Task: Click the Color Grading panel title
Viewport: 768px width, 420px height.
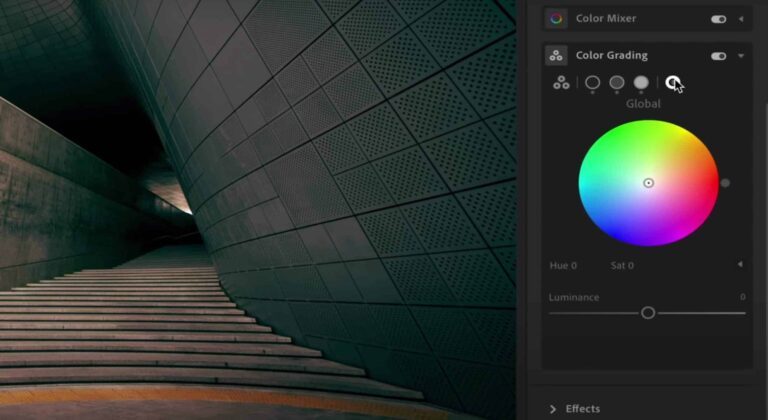Action: pyautogui.click(x=611, y=56)
